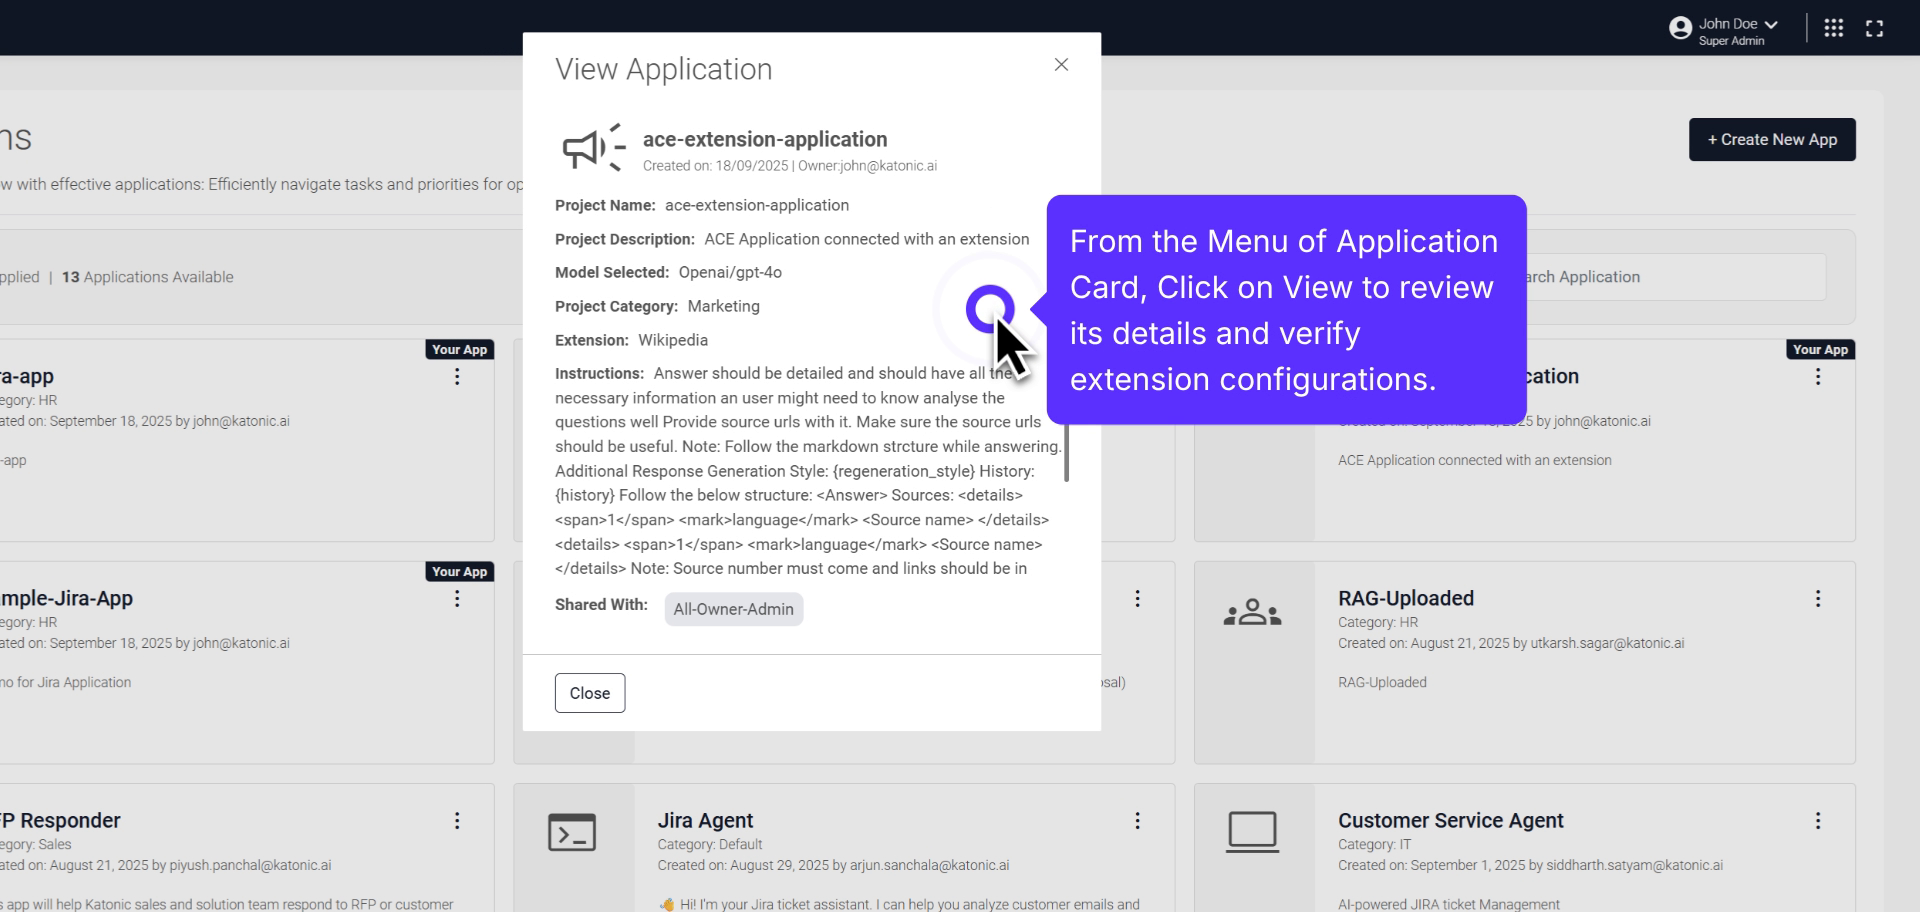Click the ace-extension-application megaphone icon
Screen dimensions: 1920x912
(x=592, y=148)
